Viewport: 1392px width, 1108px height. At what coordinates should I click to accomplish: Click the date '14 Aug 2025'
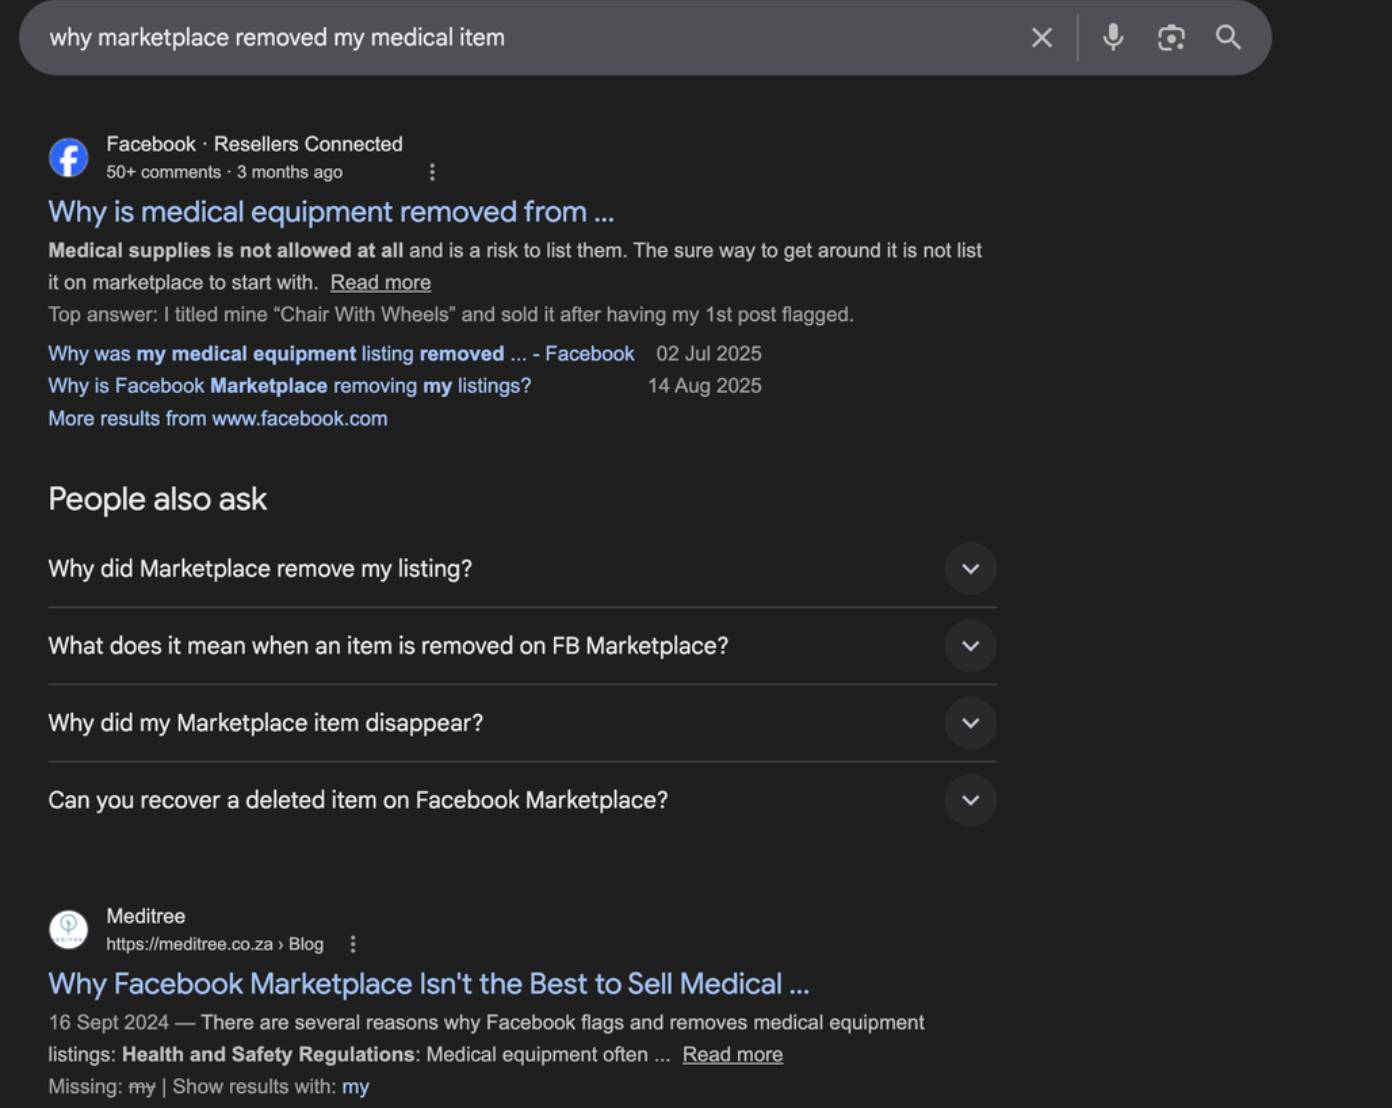tap(705, 386)
